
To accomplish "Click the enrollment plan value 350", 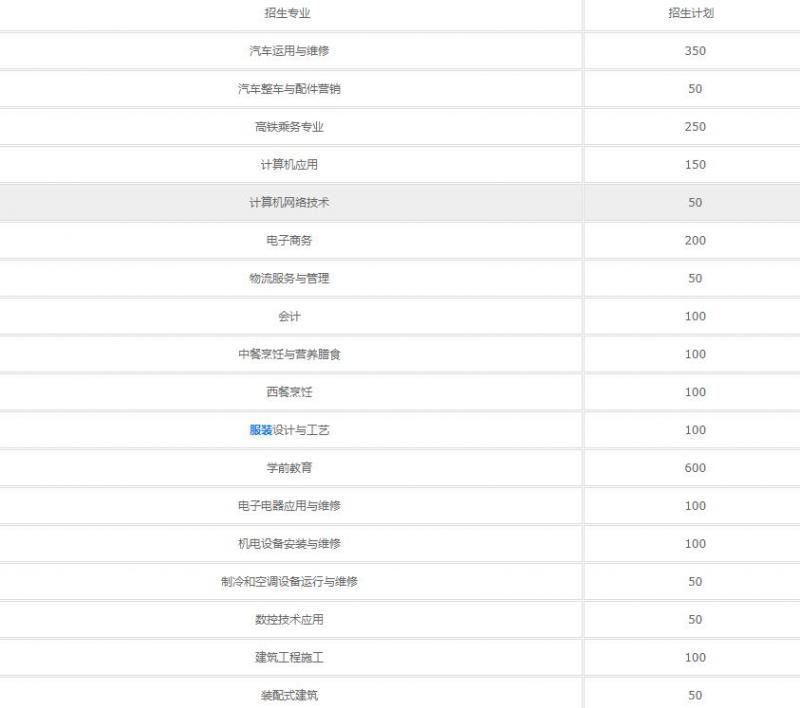I will tap(695, 51).
